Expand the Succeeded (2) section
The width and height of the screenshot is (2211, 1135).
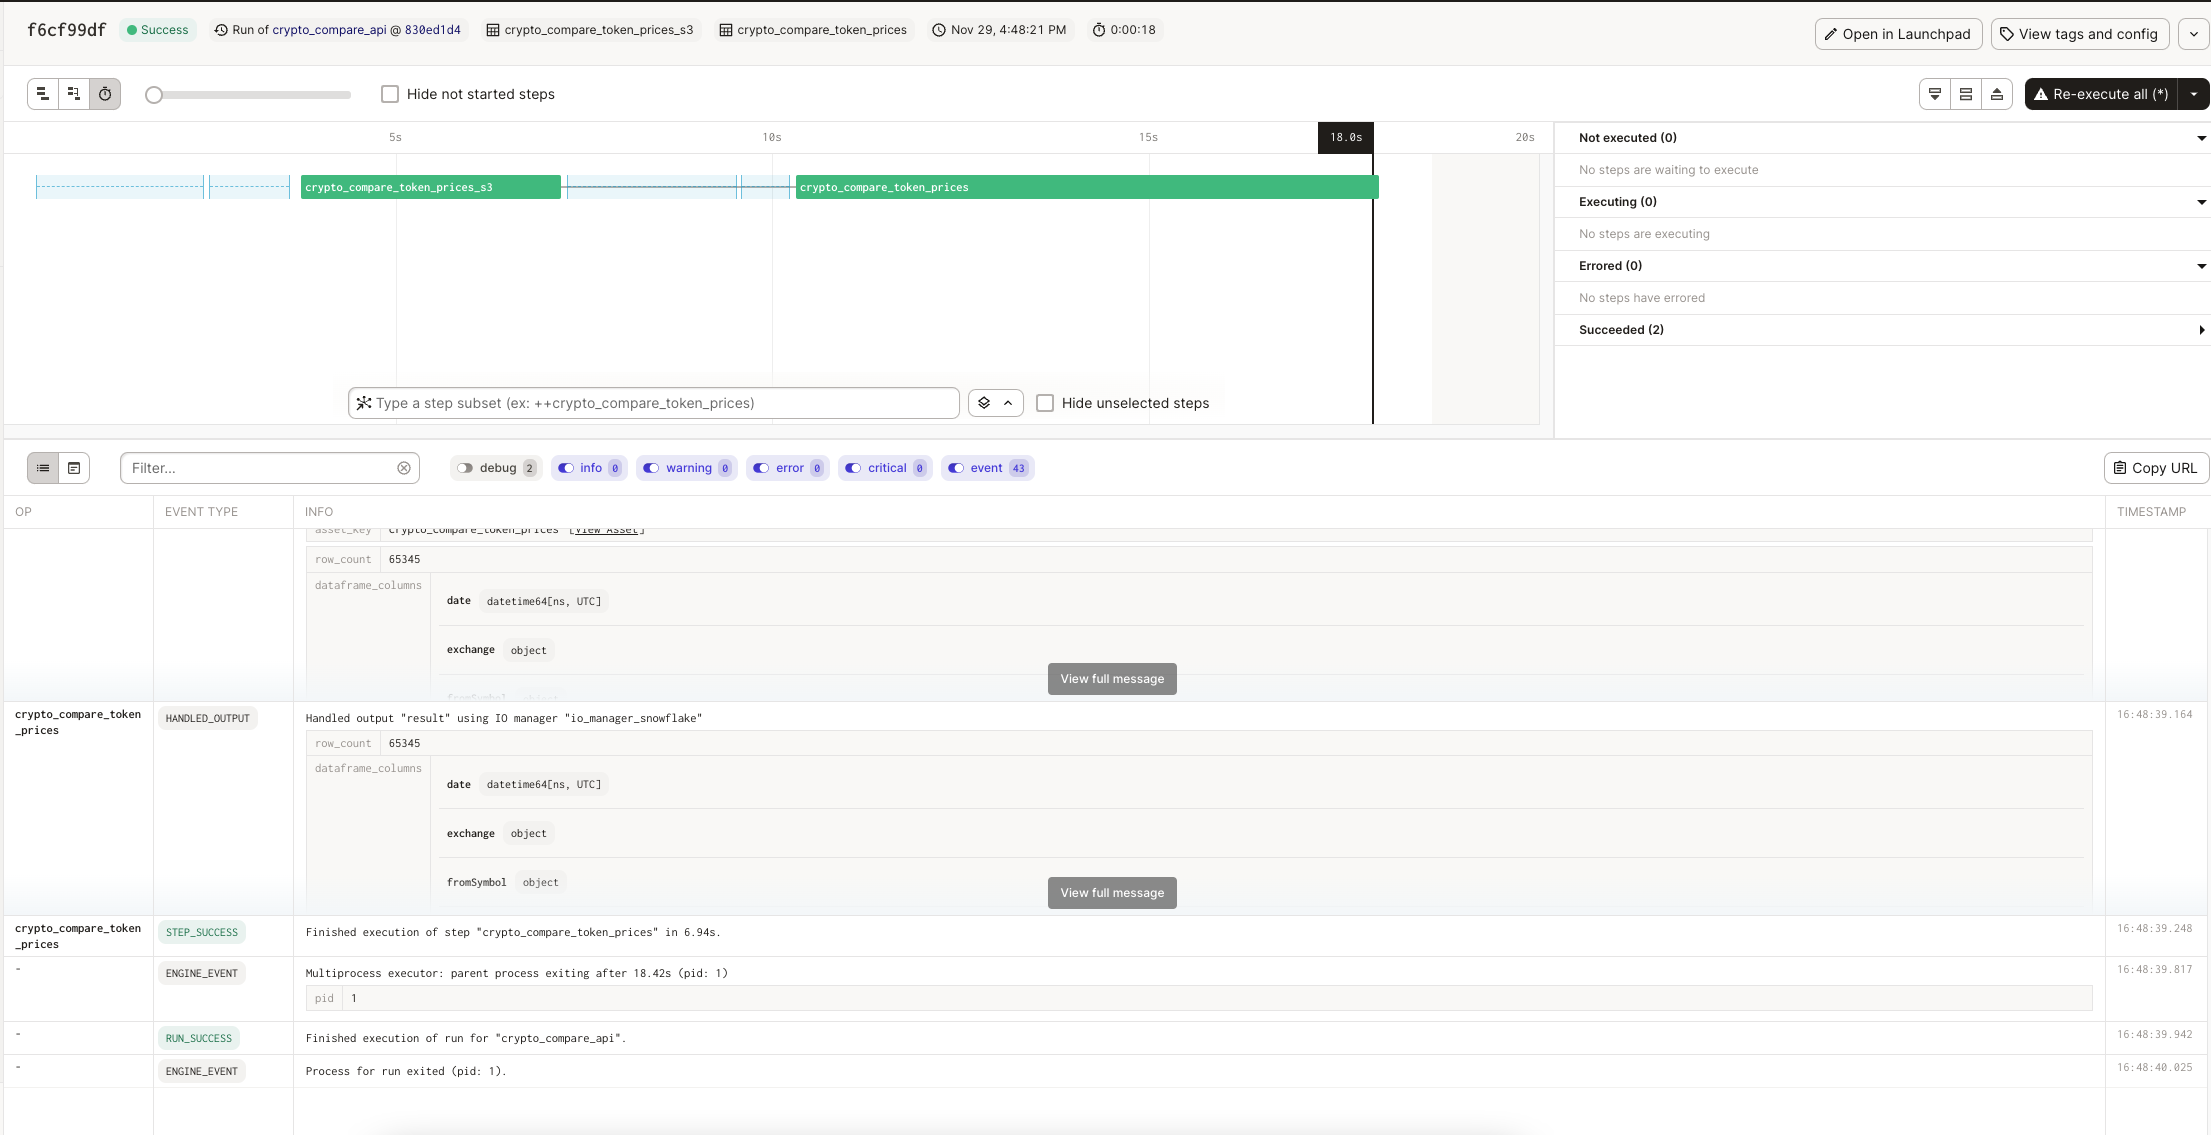click(2200, 330)
